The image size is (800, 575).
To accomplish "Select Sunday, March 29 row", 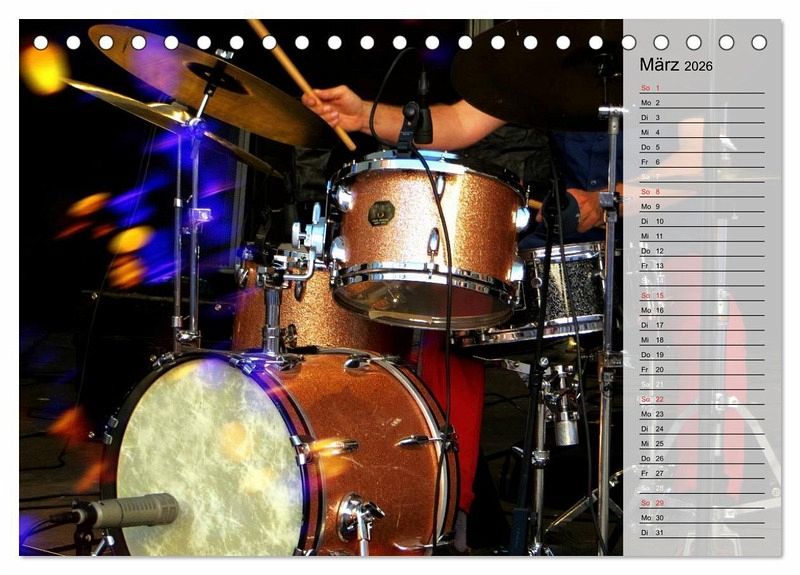I will [700, 503].
